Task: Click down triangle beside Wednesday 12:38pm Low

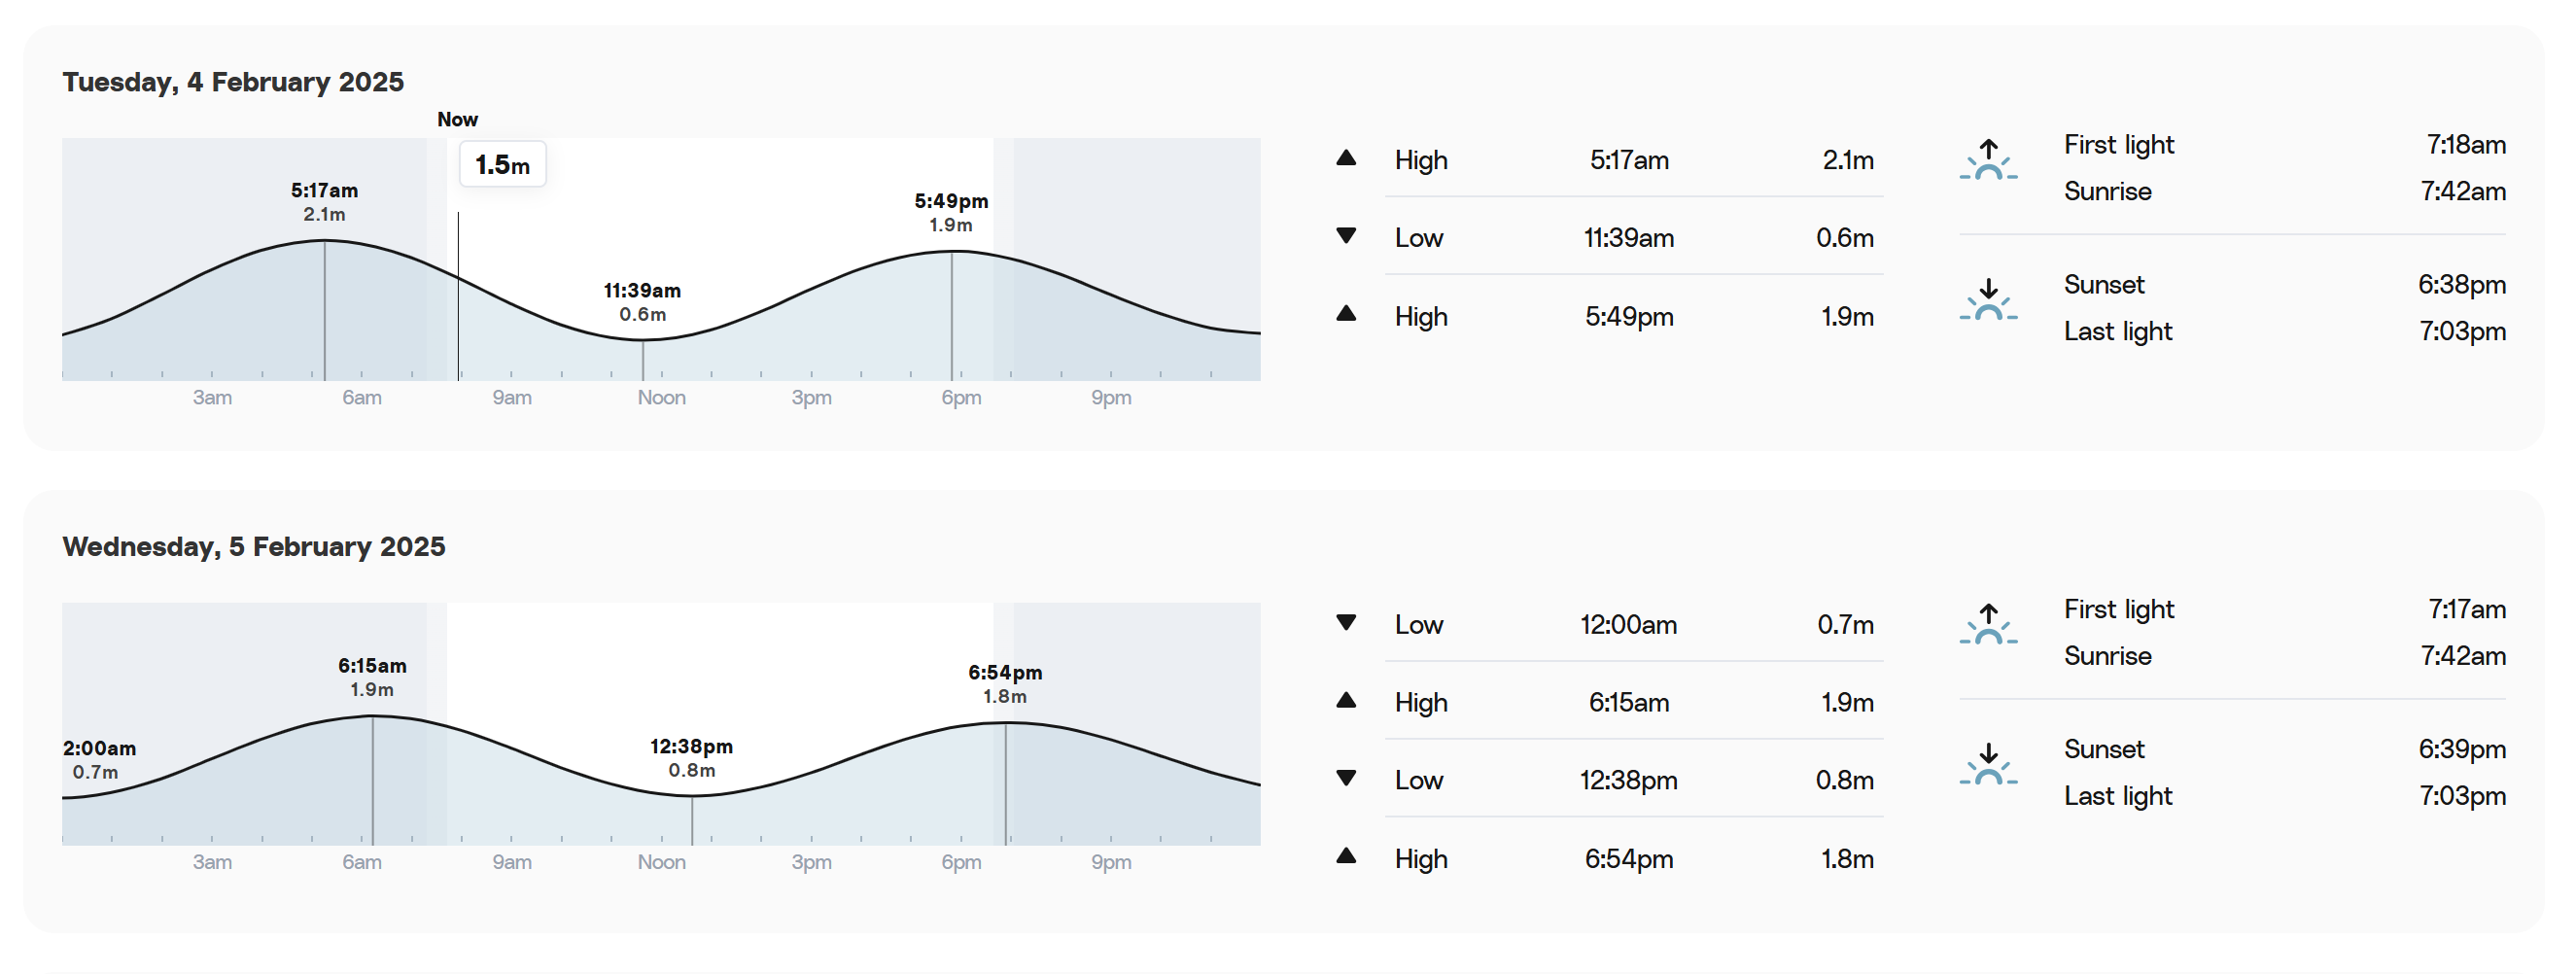Action: [x=1346, y=779]
